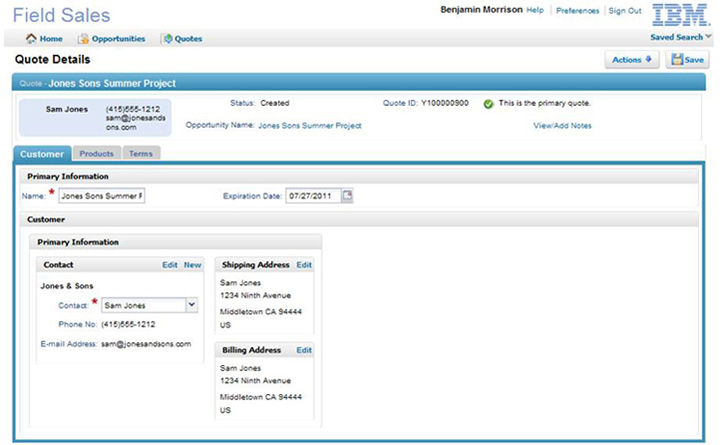Image resolution: width=720 pixels, height=445 pixels.
Task: Edit the Shipping Address
Action: [304, 265]
